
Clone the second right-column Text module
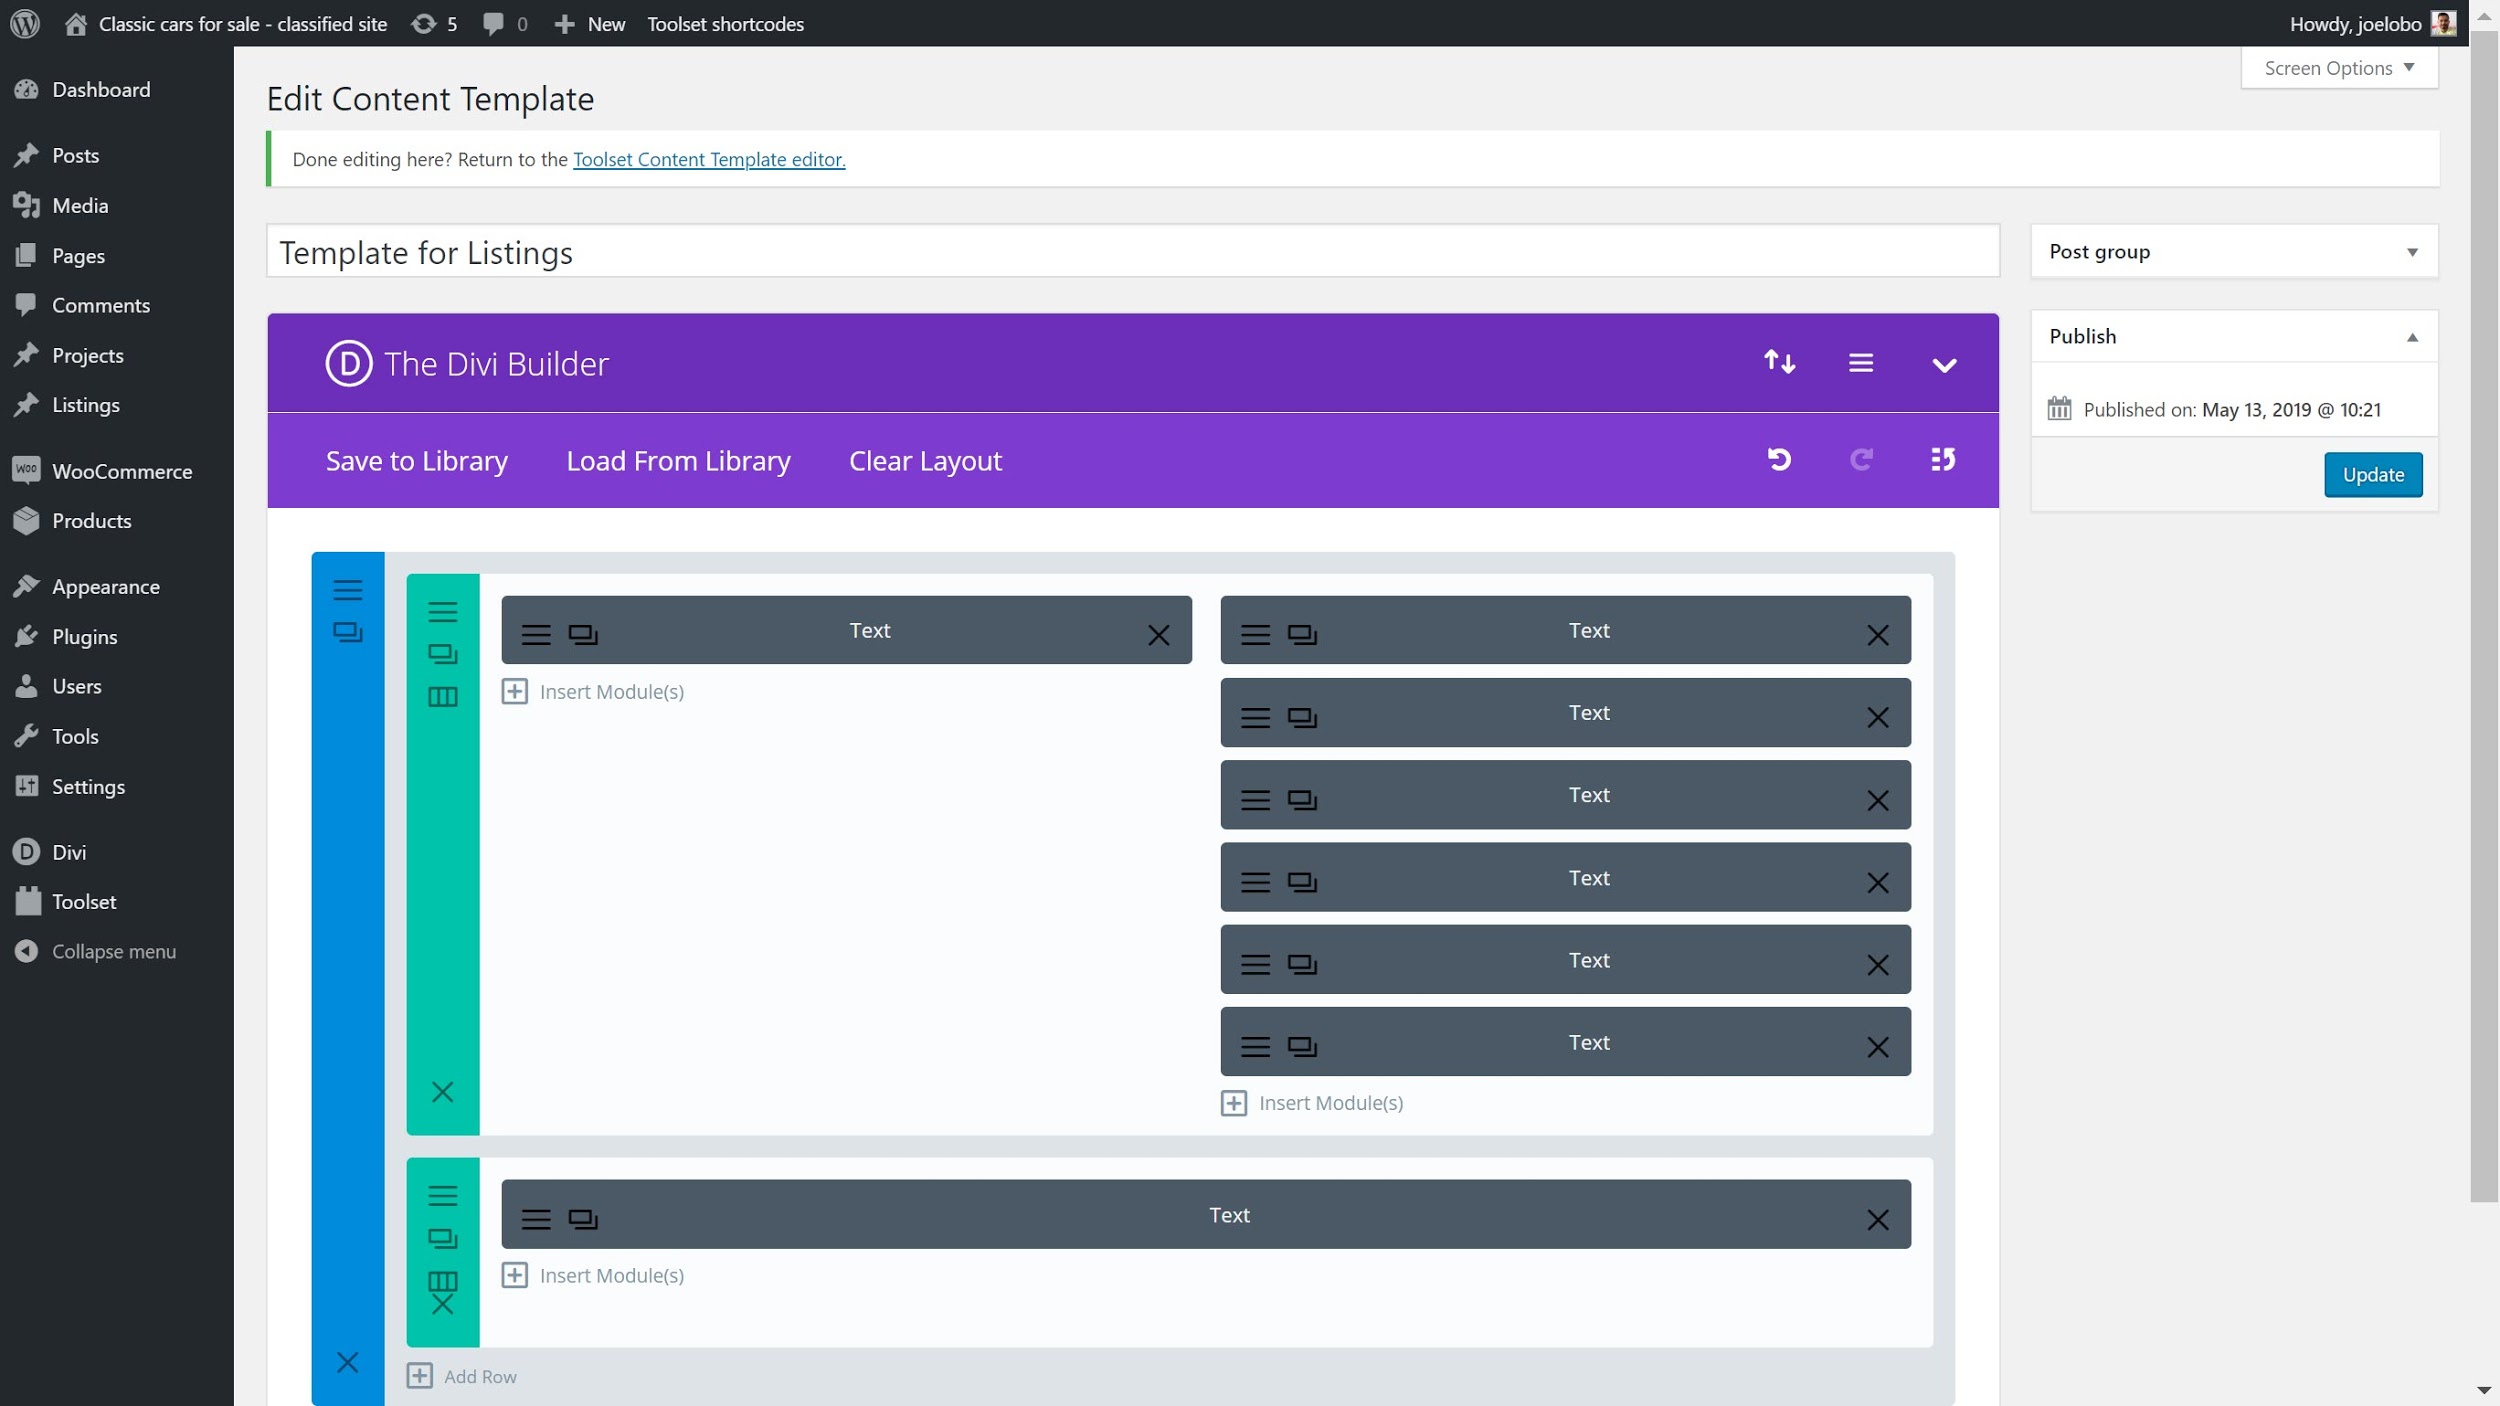1302,717
